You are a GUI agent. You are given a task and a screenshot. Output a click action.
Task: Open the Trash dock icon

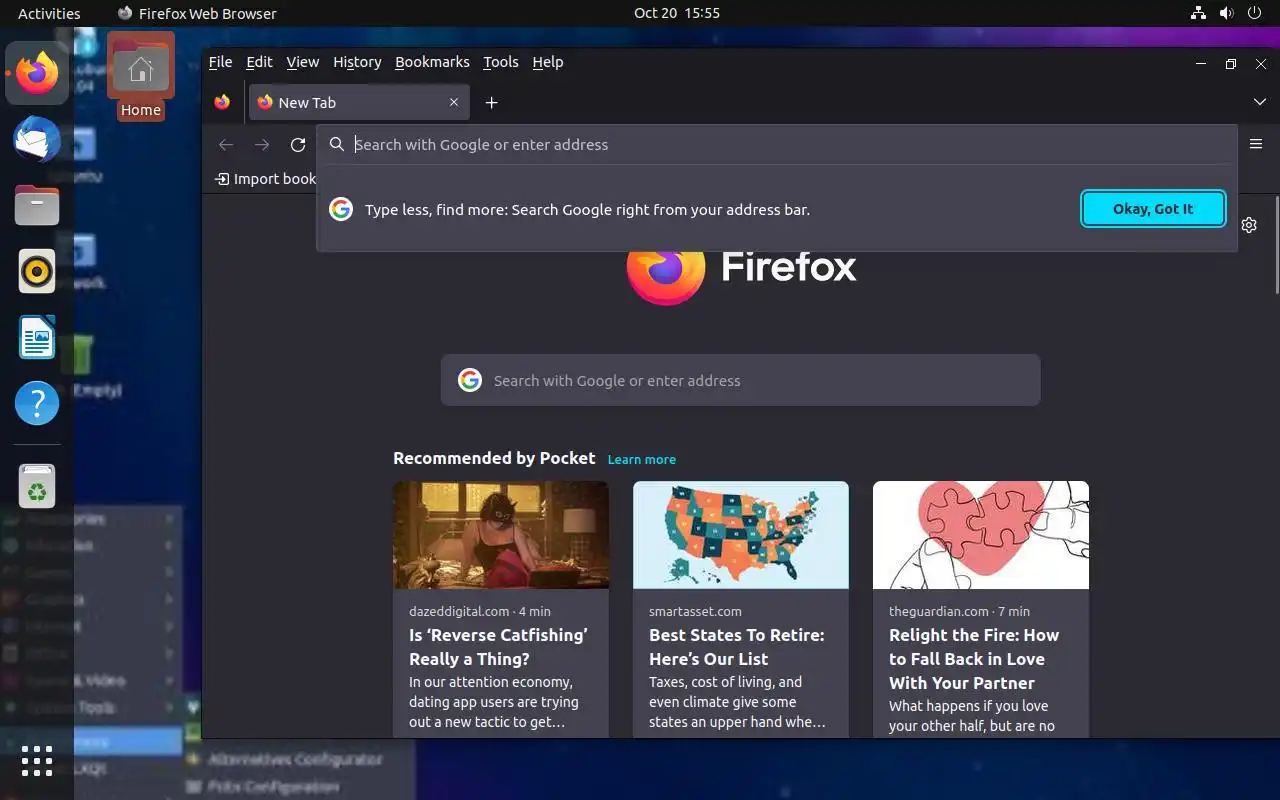click(37, 487)
